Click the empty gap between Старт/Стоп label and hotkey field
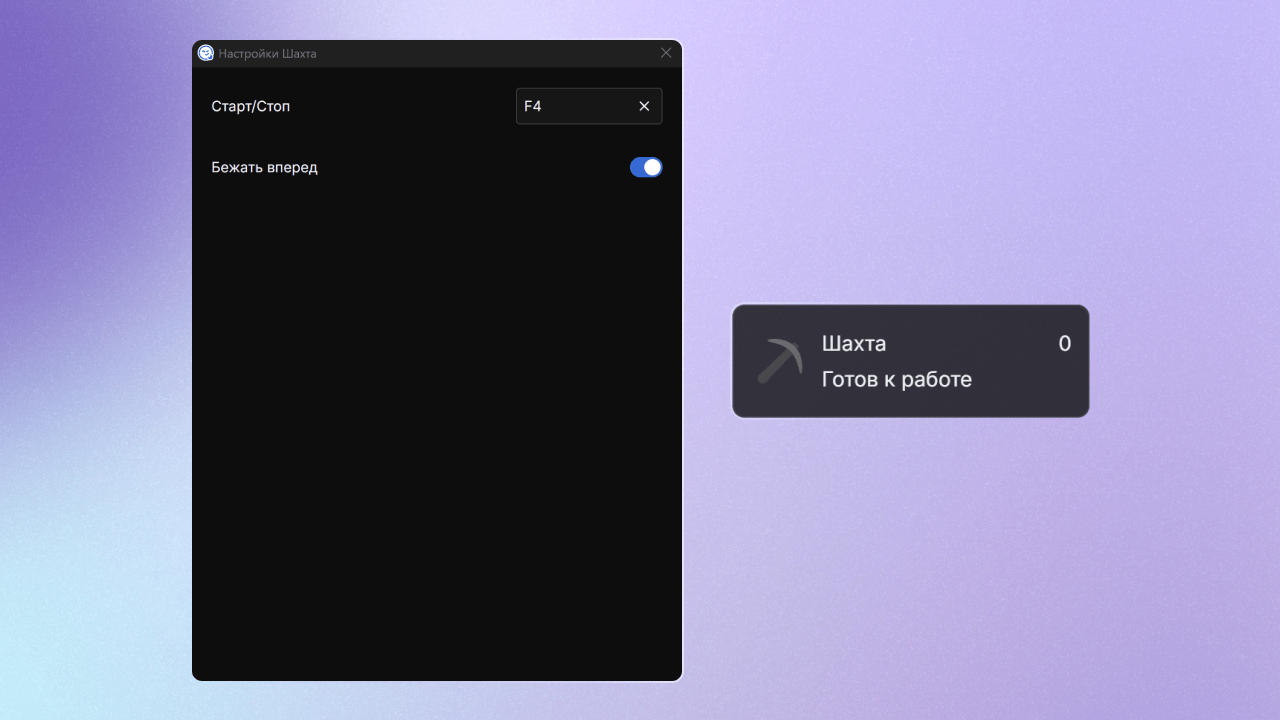Screen dimensions: 1280x720 coord(400,106)
